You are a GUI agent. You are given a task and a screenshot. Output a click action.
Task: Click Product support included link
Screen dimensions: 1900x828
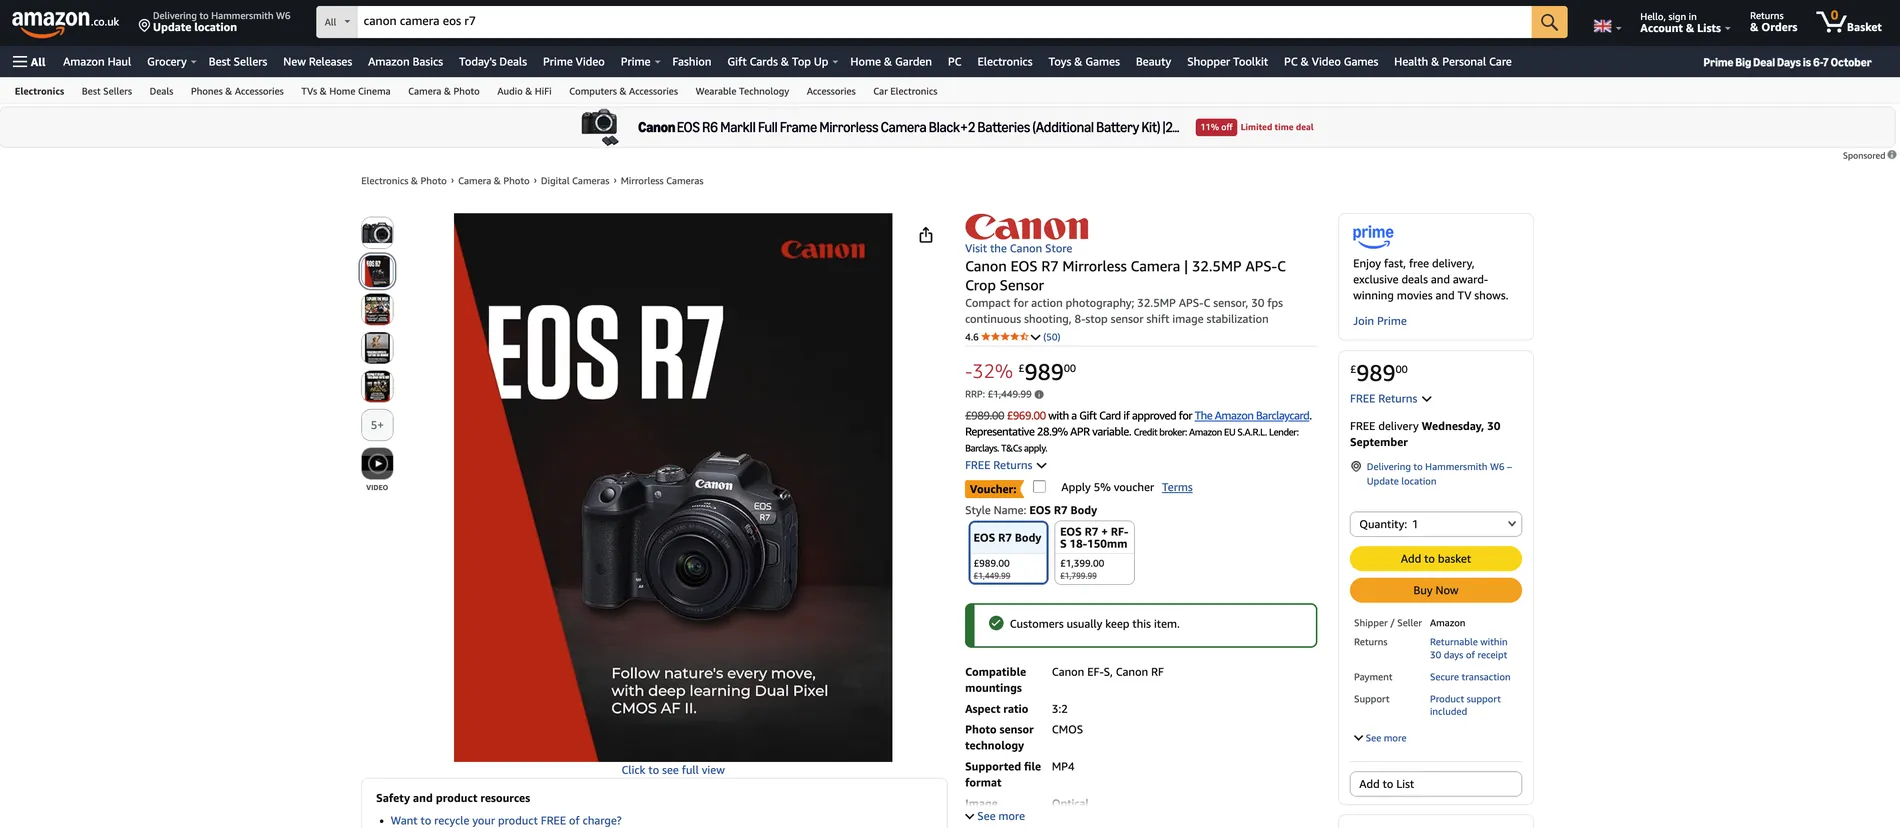pos(1465,706)
